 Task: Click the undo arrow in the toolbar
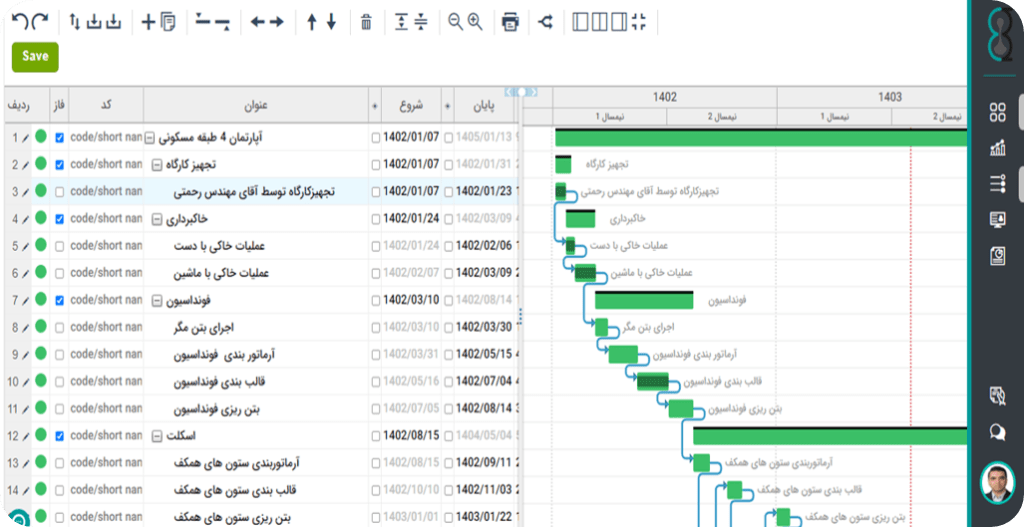point(21,21)
